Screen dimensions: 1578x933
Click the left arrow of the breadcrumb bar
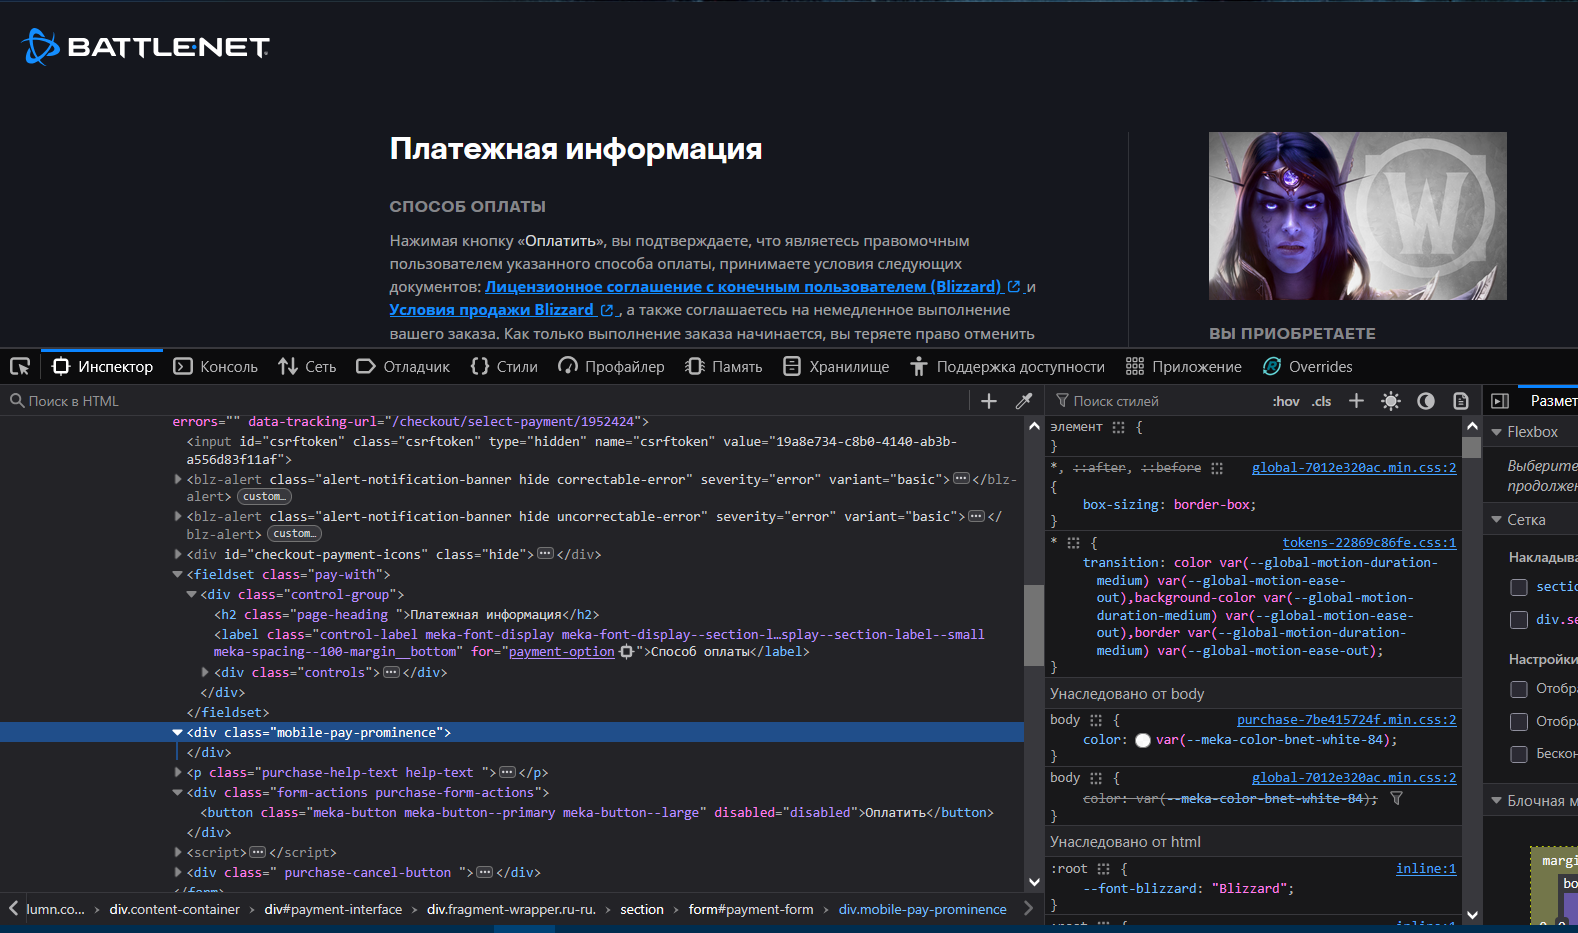(x=13, y=908)
